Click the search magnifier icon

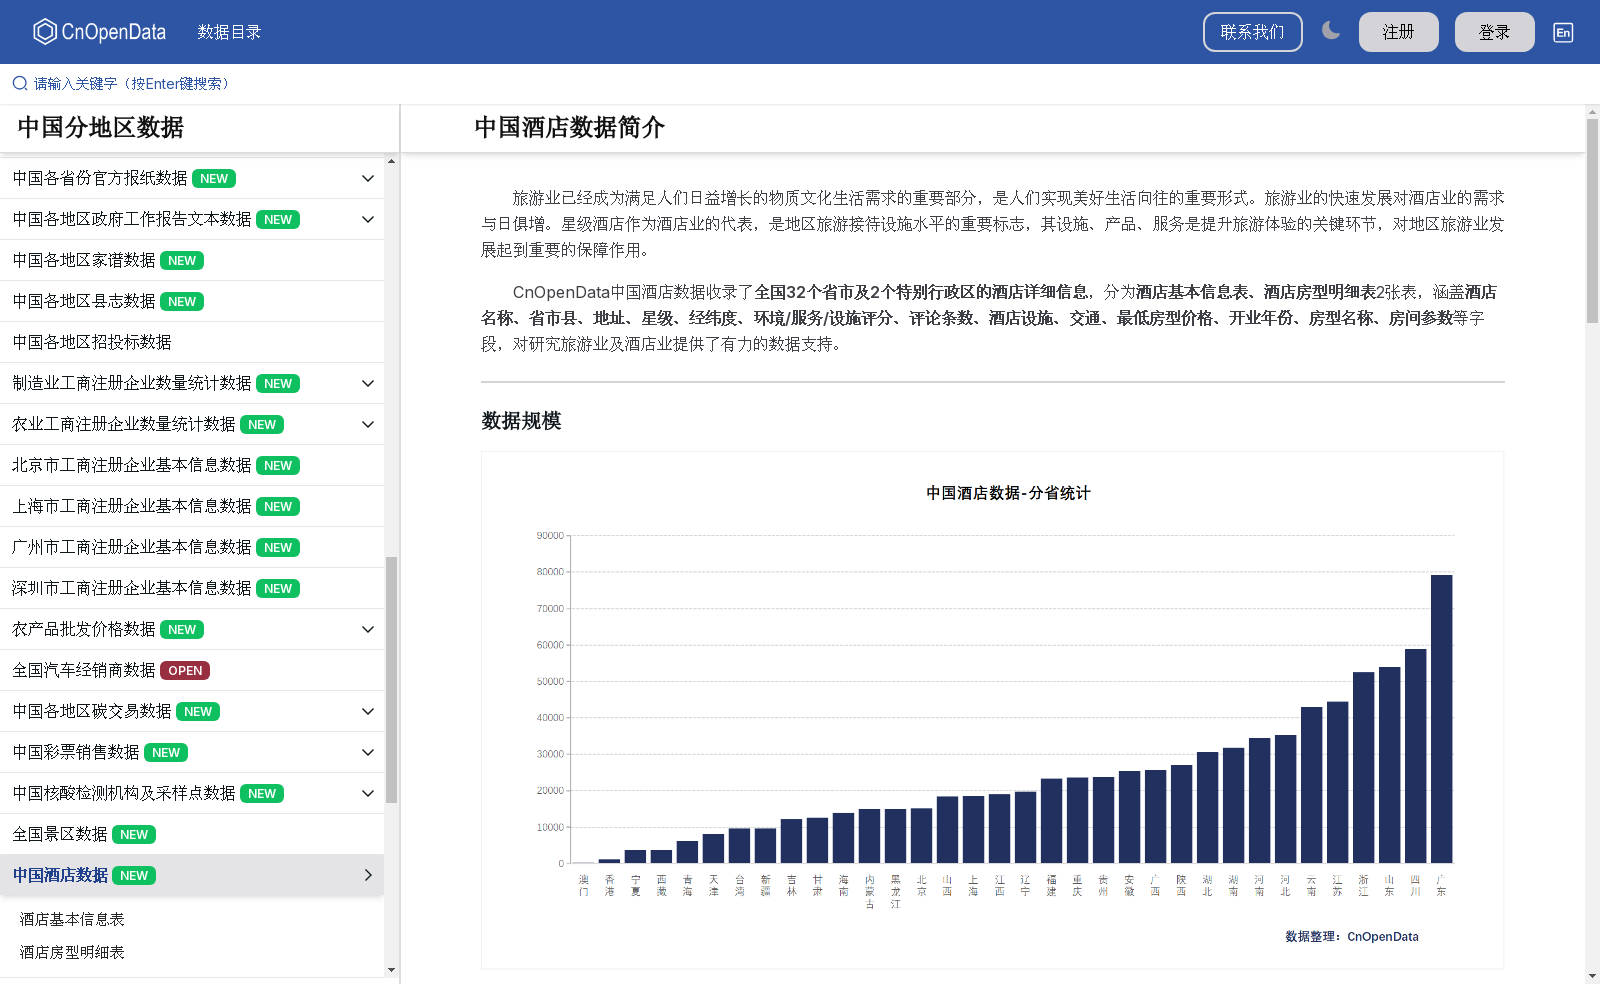20,84
